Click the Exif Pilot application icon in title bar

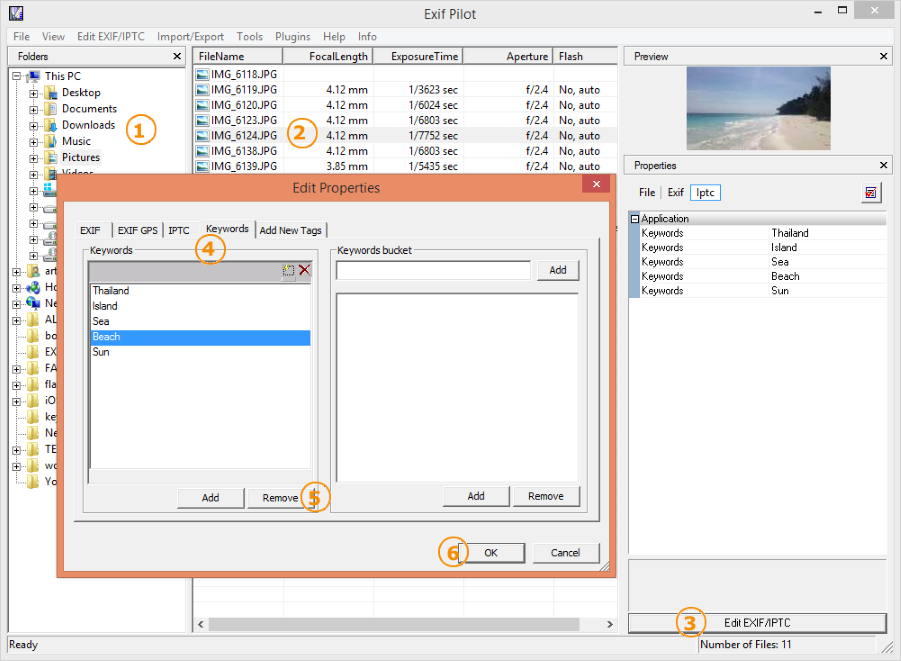16,13
